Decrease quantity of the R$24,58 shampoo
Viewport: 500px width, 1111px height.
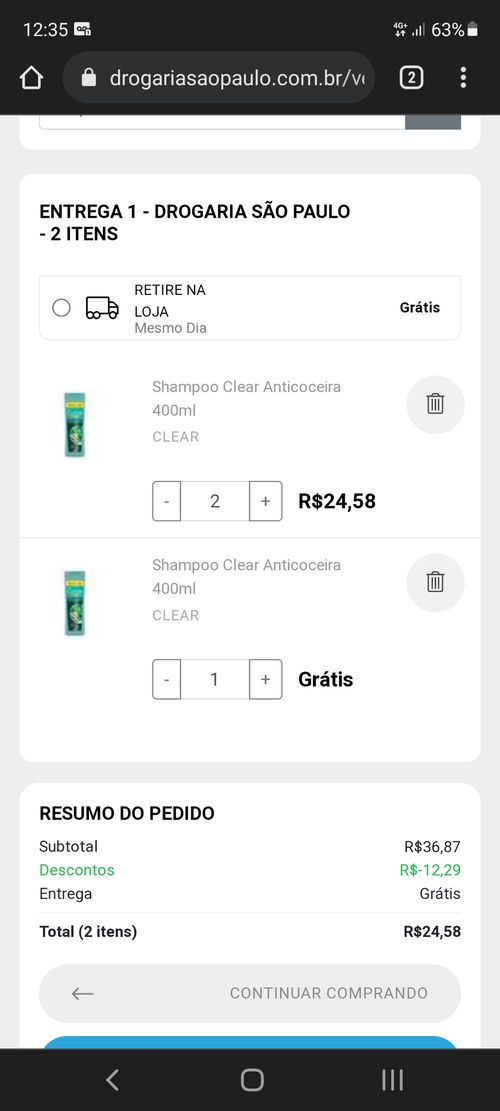coord(166,501)
